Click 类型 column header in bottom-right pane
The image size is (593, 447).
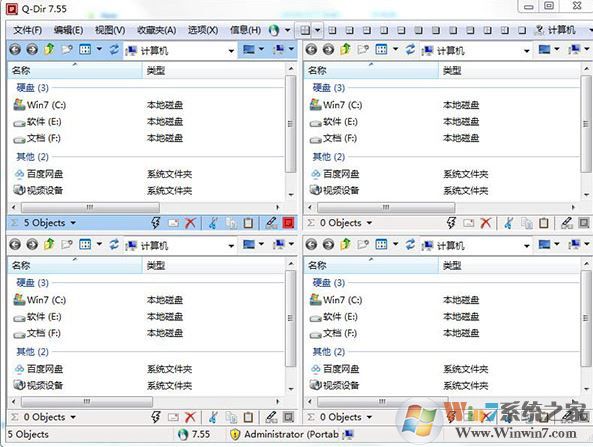[509, 265]
